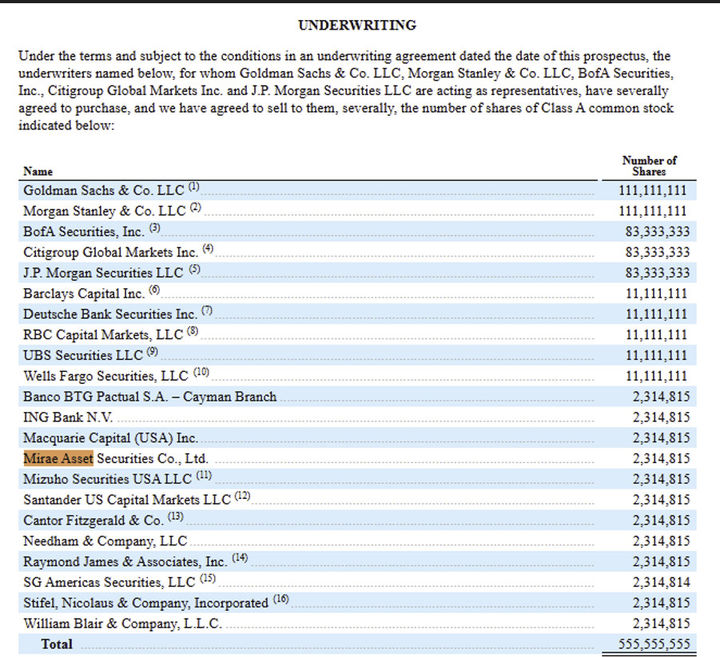Click SG Americas Securities, LLC row name
Viewport: 720px width, 657px height.
109,582
